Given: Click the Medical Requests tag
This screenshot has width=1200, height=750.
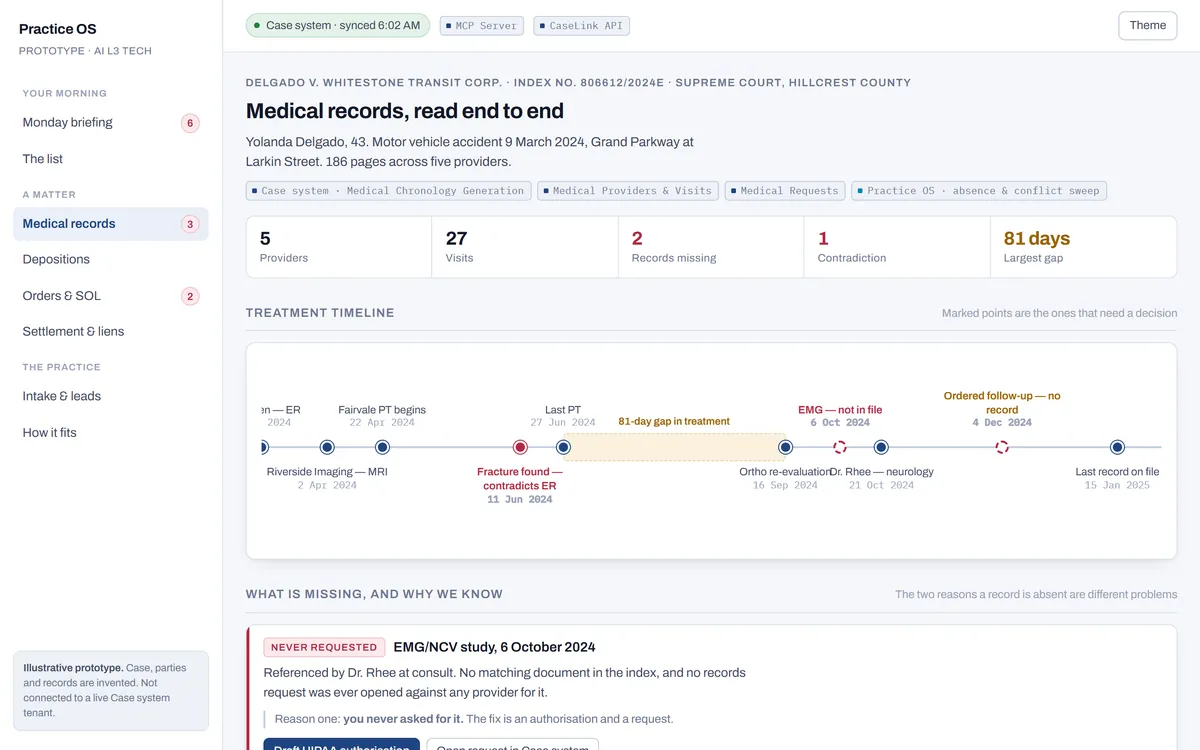Looking at the screenshot, I should pos(785,191).
